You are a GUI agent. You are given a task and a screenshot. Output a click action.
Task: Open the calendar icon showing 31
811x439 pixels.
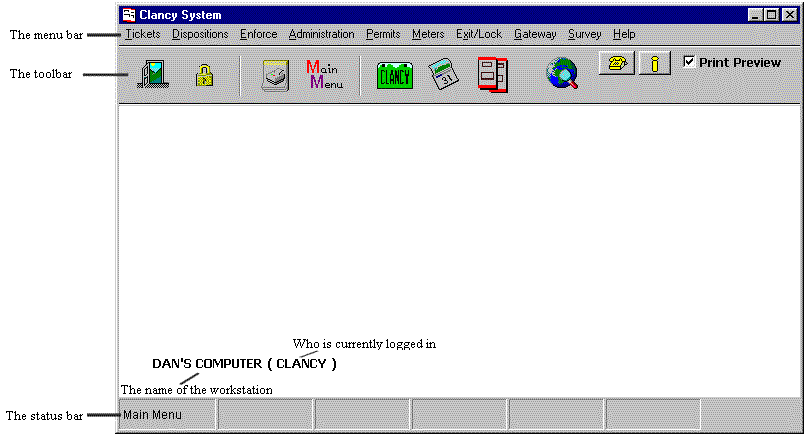click(x=444, y=74)
